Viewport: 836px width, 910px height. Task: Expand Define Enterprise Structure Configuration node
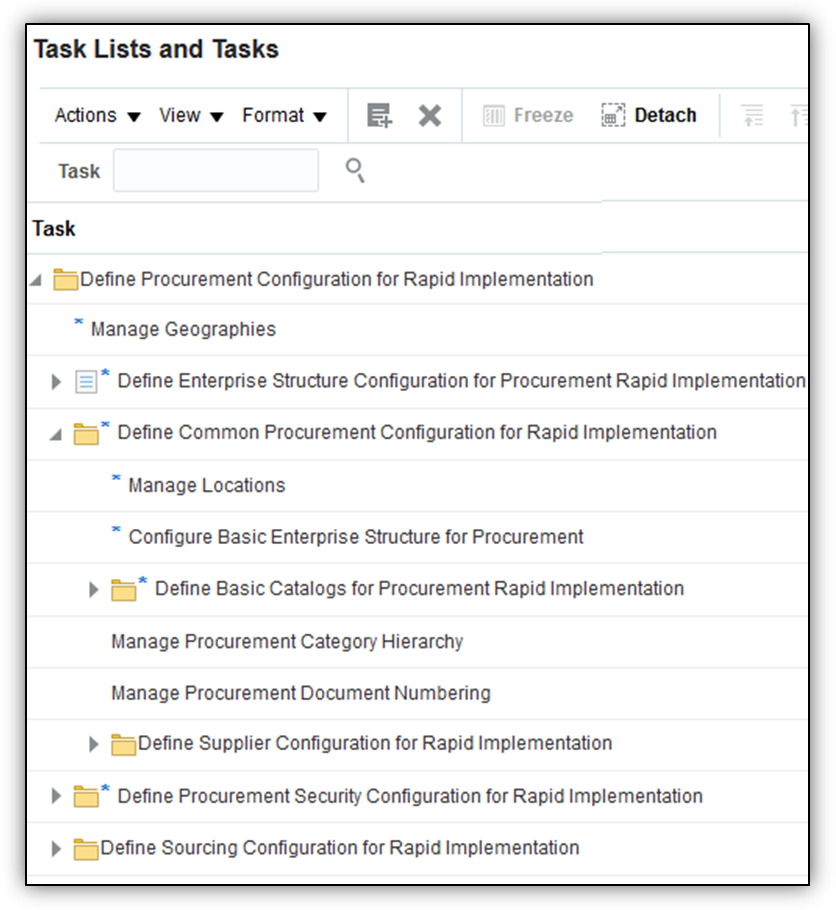pyautogui.click(x=56, y=382)
